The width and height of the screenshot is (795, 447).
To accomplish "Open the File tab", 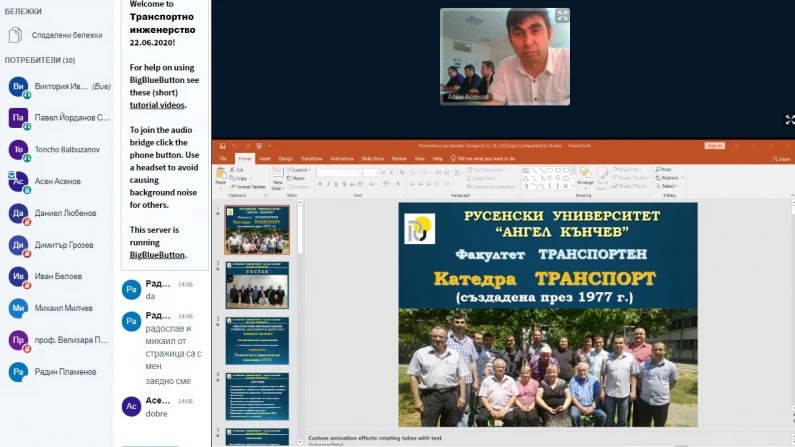I will click(x=223, y=159).
